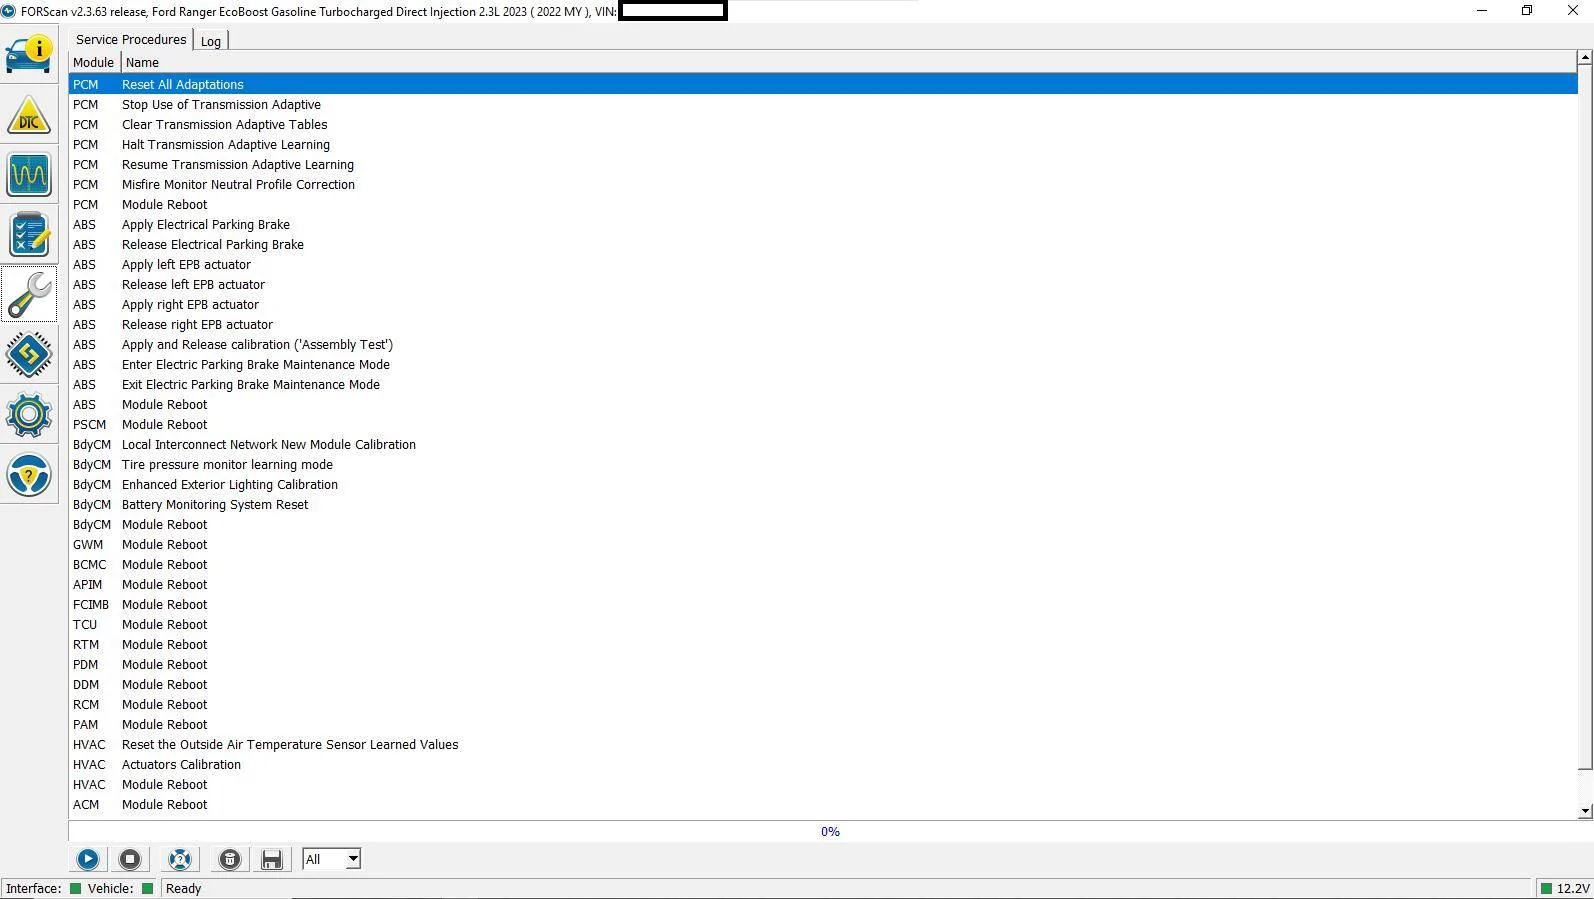Viewport: 1594px width, 899px height.
Task: Select the PAM Module Reboot row
Action: 823,724
